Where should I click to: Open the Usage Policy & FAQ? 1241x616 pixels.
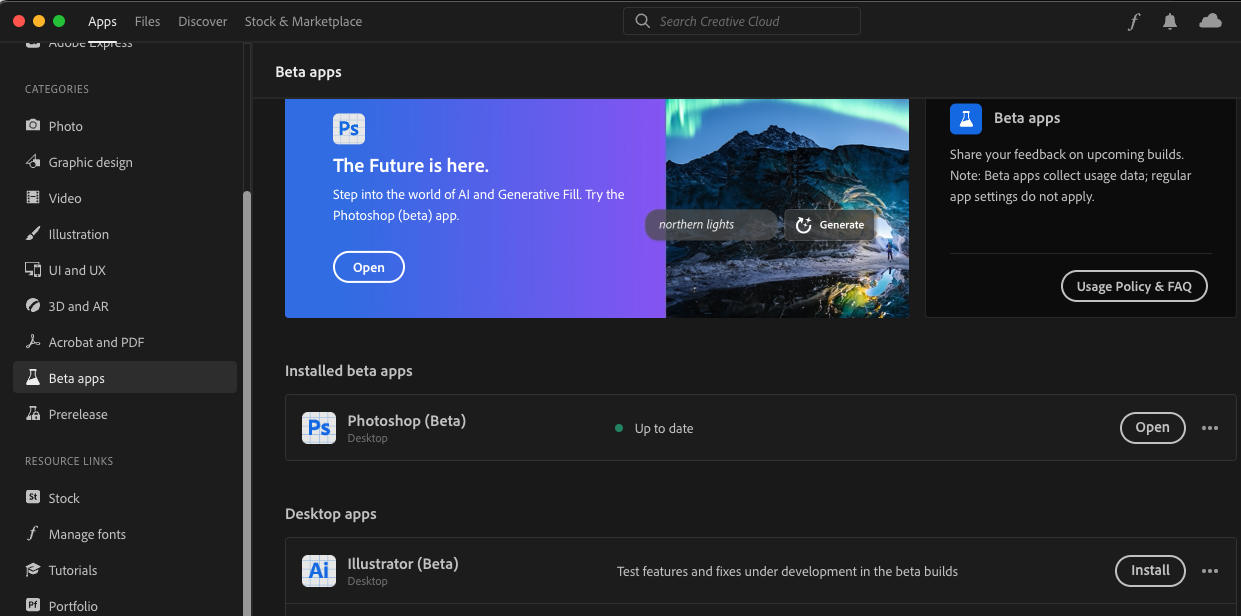[x=1133, y=285]
